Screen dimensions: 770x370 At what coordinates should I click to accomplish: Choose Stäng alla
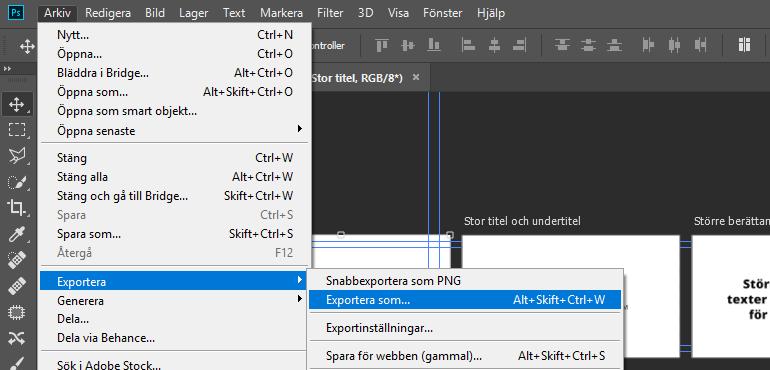click(x=175, y=176)
